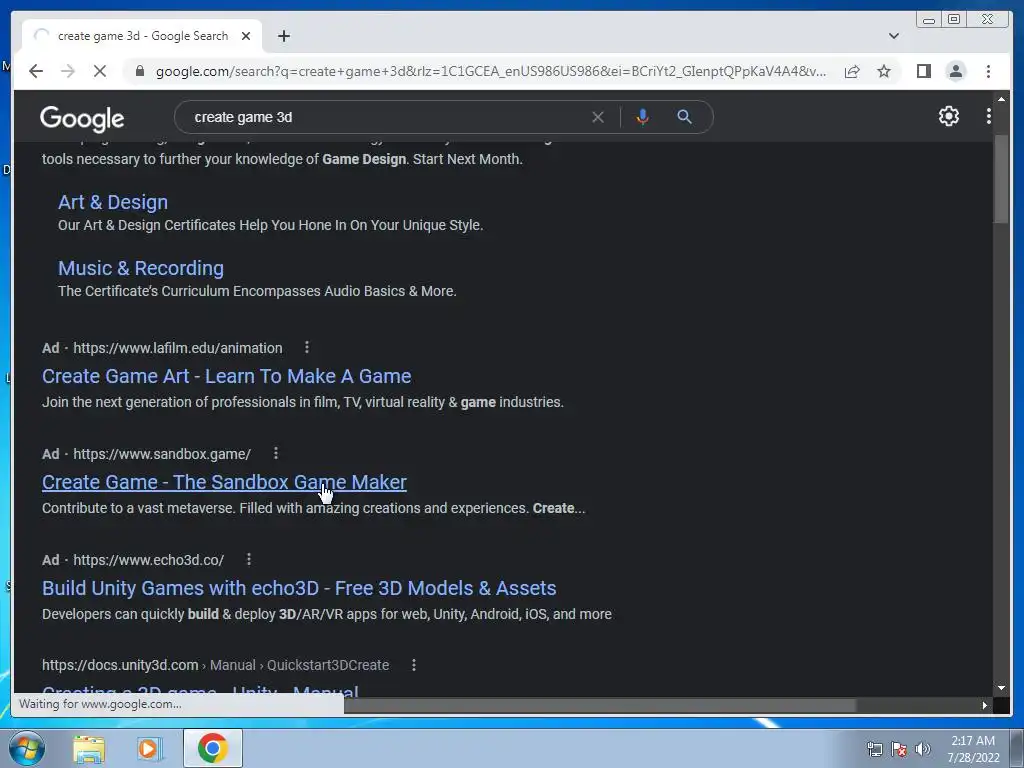Open options for the sandbox.game ad
Viewport: 1024px width, 768px height.
276,453
